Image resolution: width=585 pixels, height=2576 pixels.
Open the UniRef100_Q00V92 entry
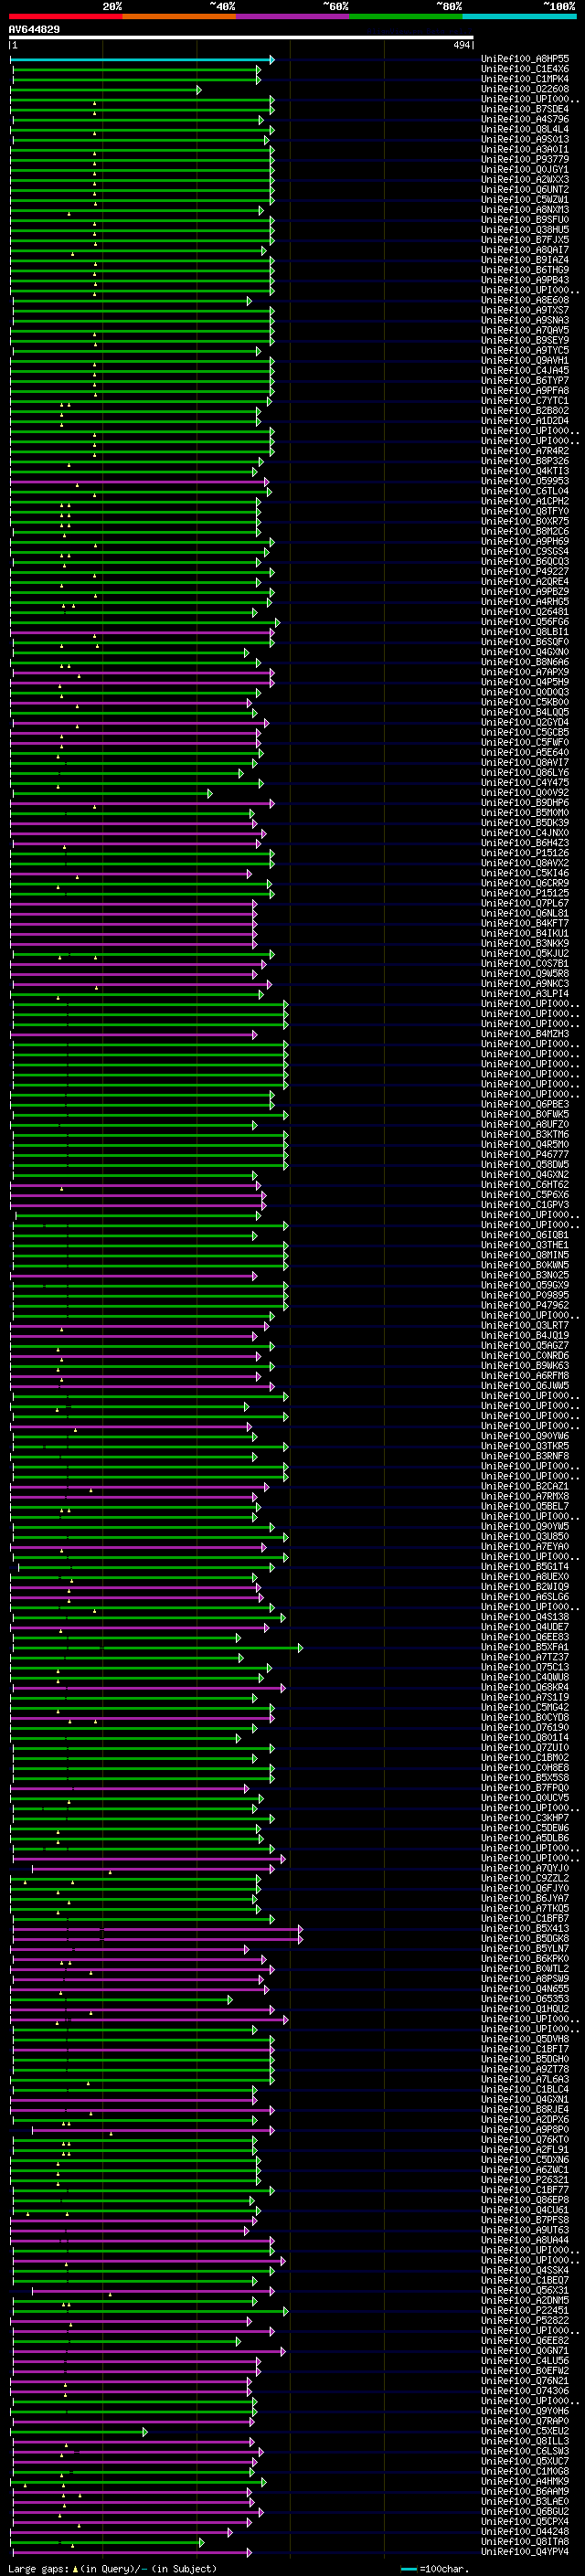pos(525,793)
